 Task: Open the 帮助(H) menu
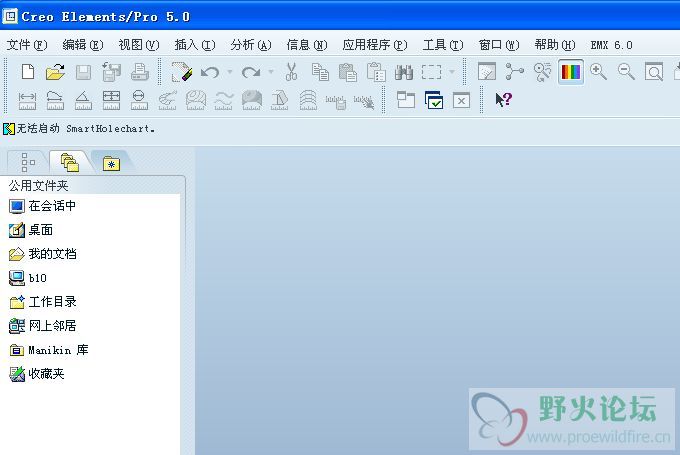tap(555, 45)
